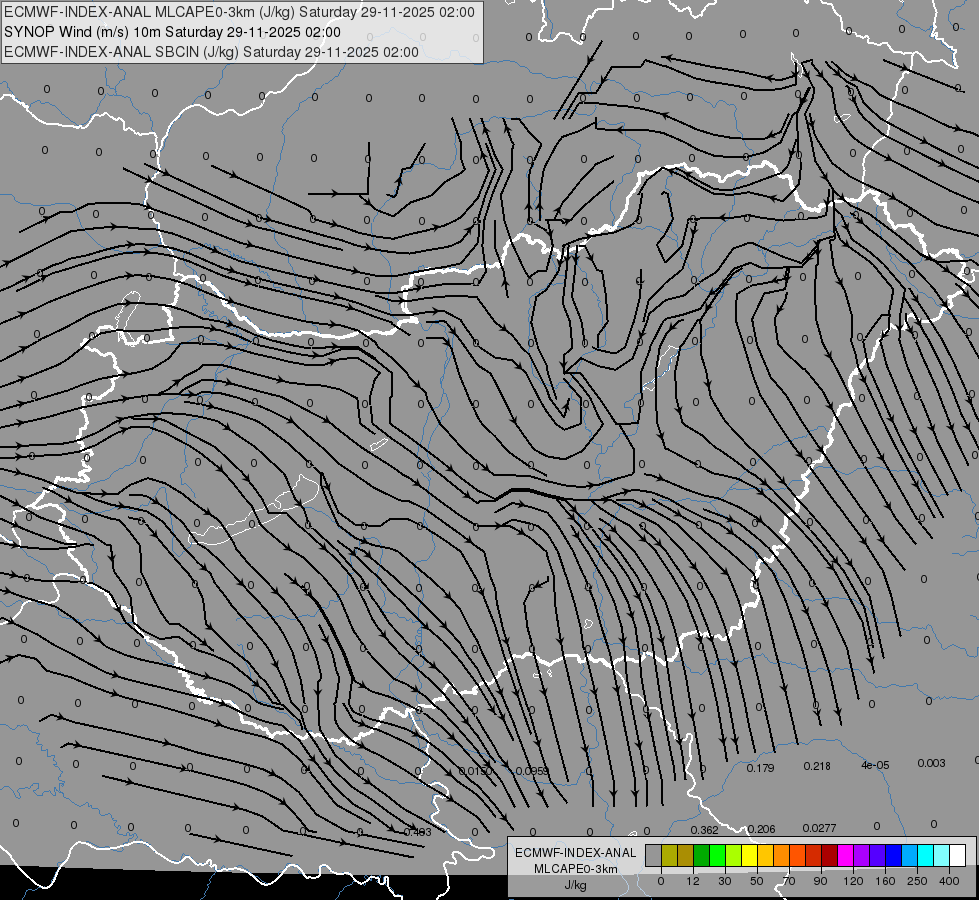Click the dark green legend swatch at 12
The width and height of the screenshot is (979, 900).
[x=701, y=855]
